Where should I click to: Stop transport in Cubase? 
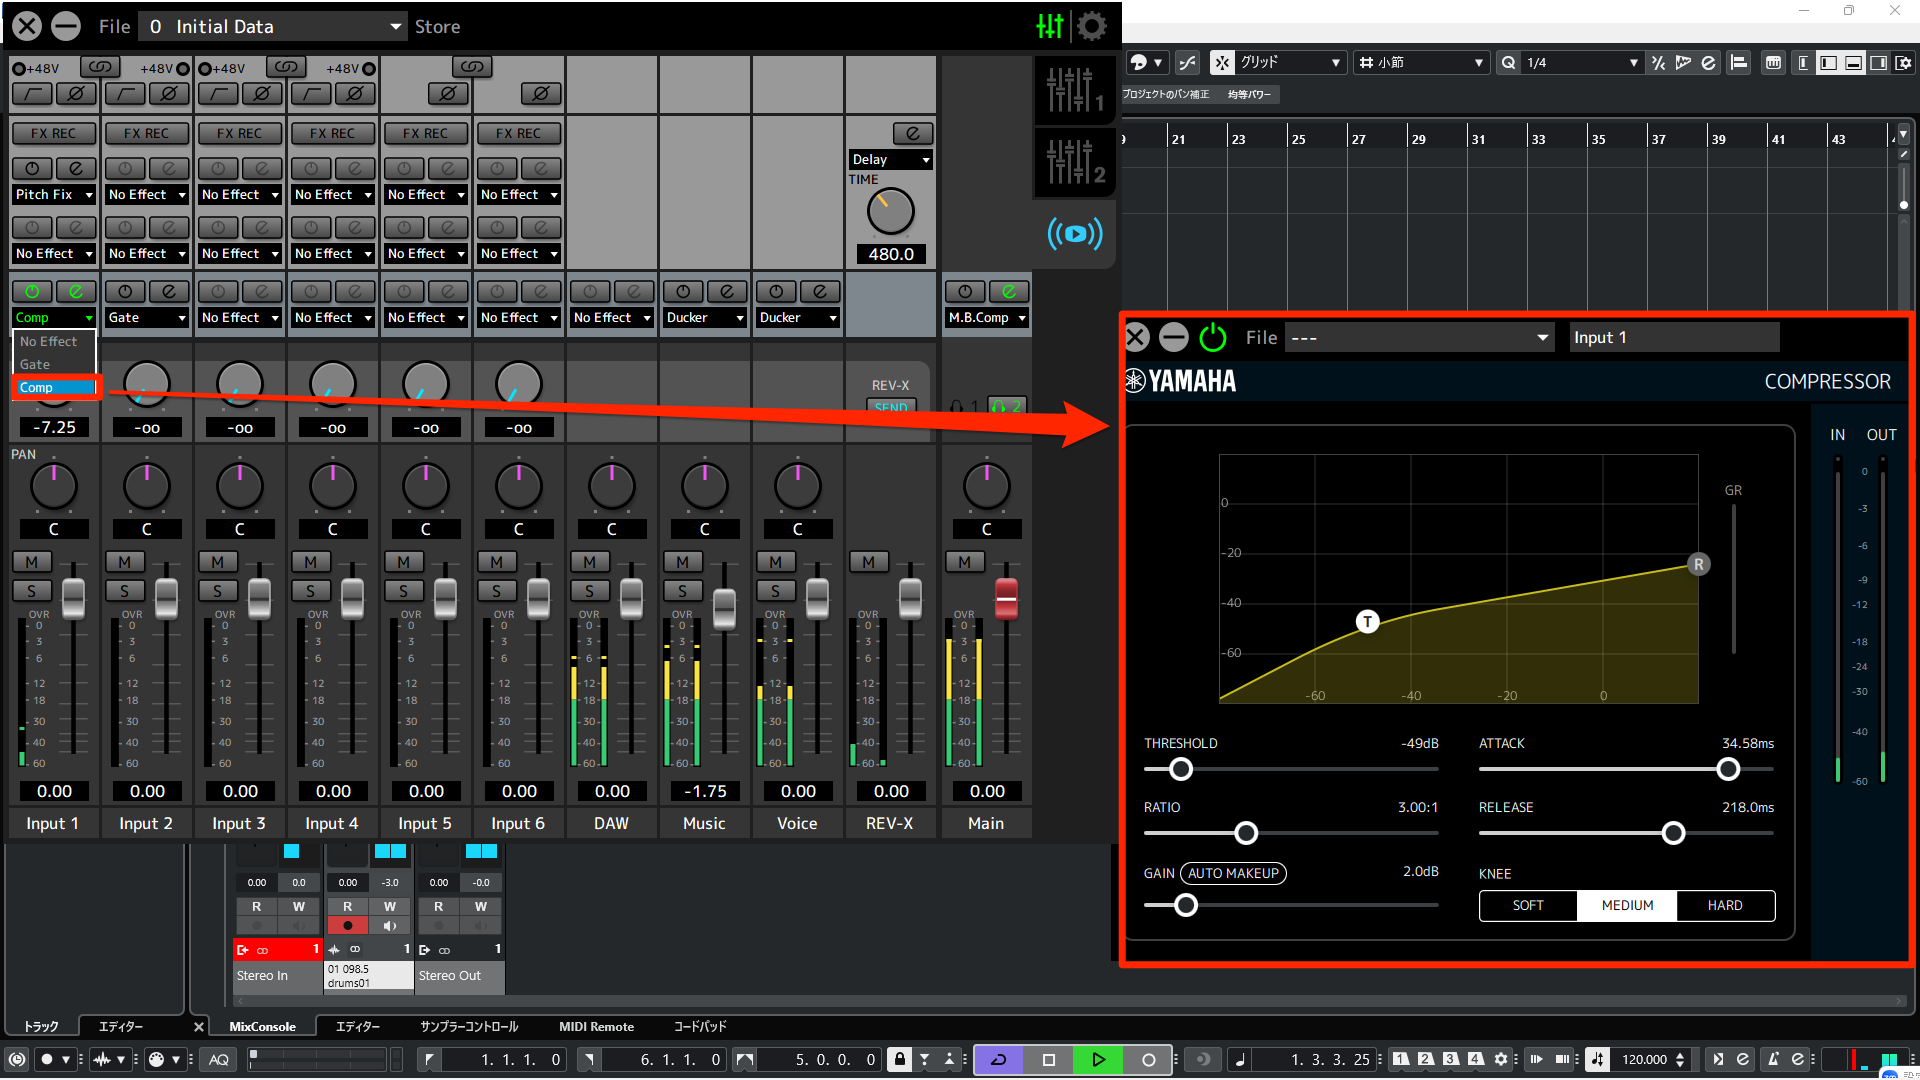coord(1048,1059)
